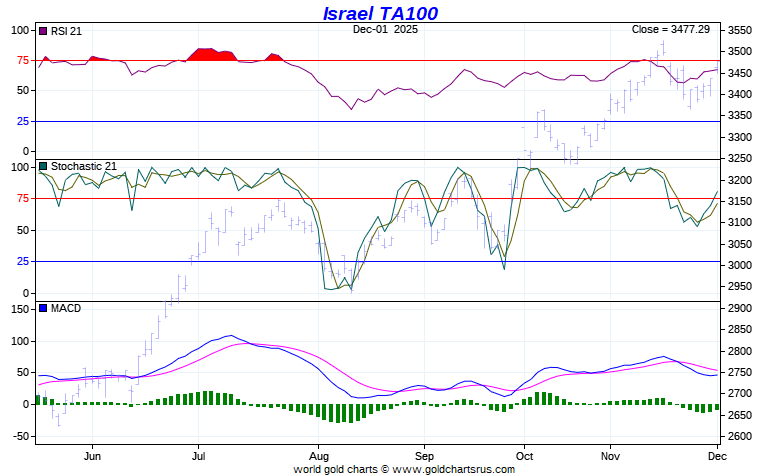The image size is (760, 475).
Task: Click the goldchartsrus.com copyright text
Action: pyautogui.click(x=404, y=469)
